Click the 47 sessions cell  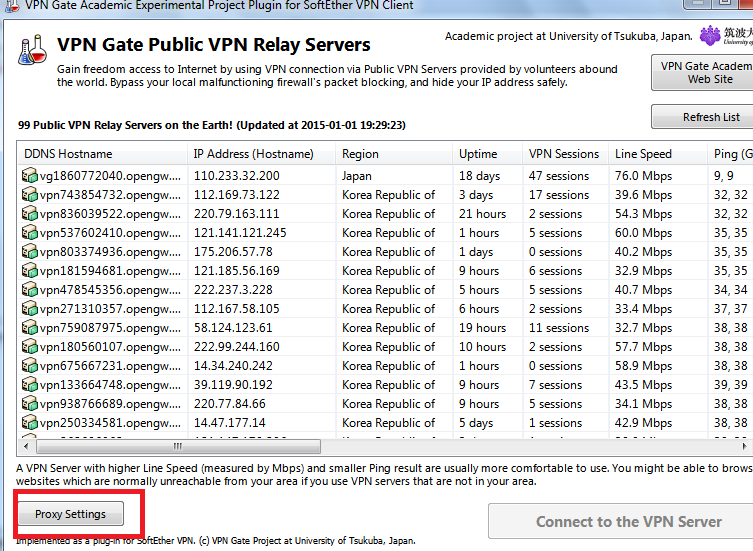coord(559,176)
